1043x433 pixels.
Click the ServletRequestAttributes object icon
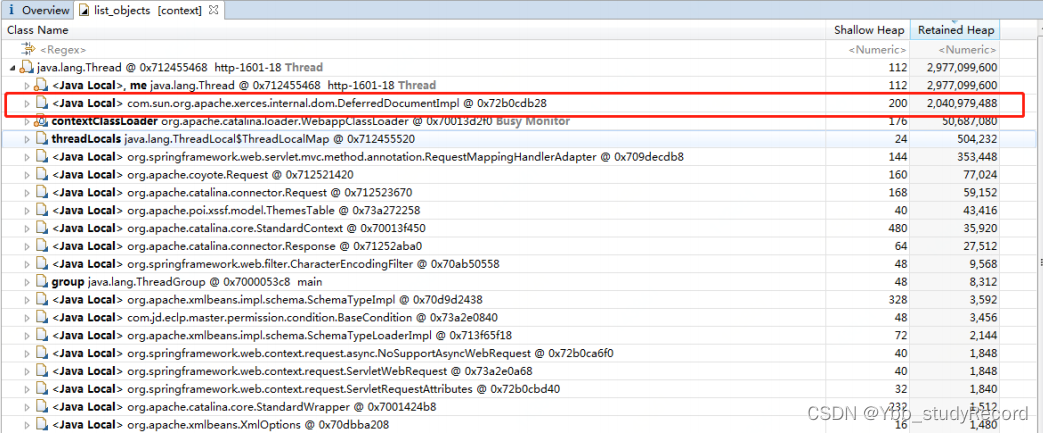point(41,388)
